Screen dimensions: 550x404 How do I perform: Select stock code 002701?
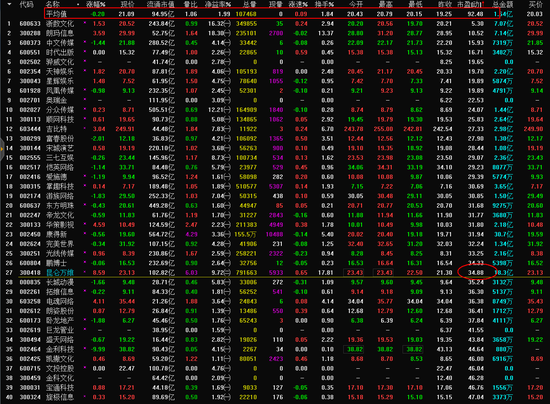tap(30, 100)
